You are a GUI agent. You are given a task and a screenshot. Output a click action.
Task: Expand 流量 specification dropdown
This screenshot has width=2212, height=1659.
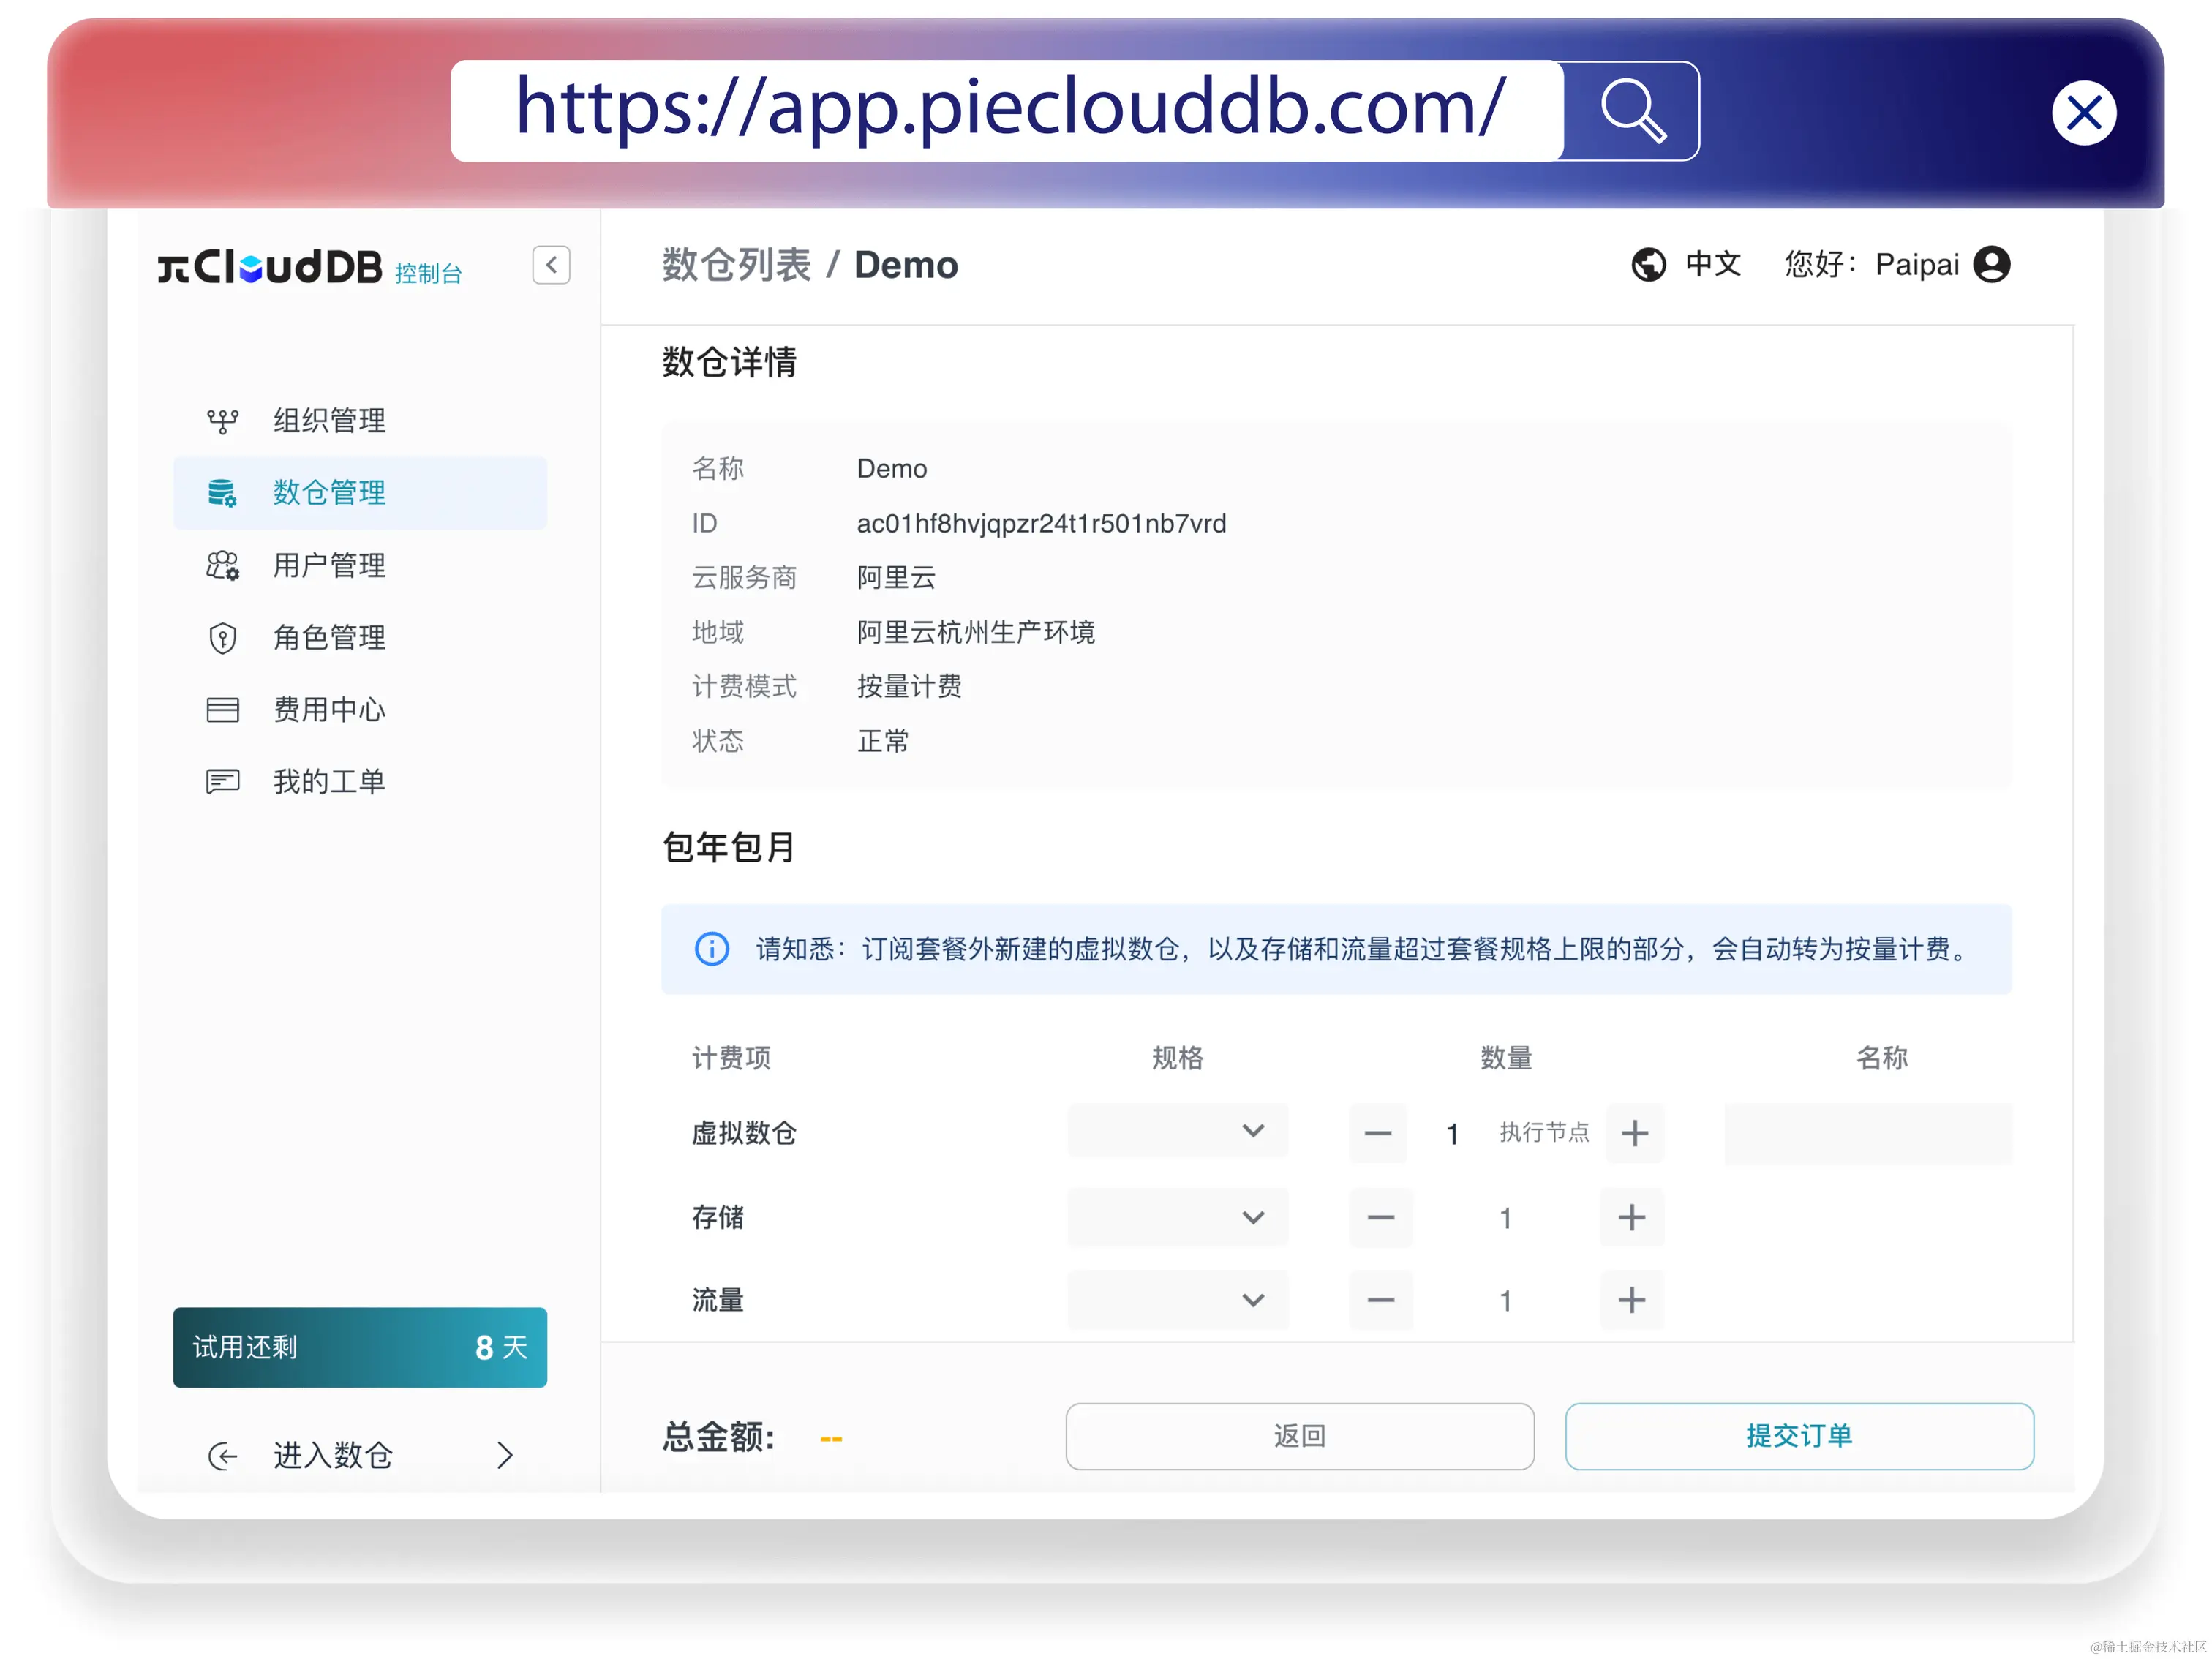(x=1177, y=1301)
